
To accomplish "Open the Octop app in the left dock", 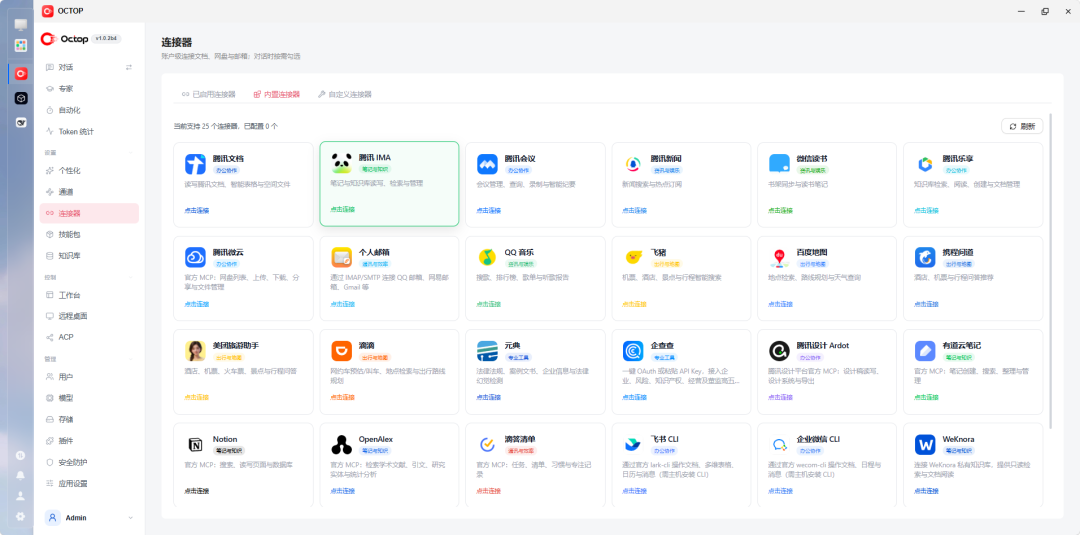I will (x=21, y=73).
